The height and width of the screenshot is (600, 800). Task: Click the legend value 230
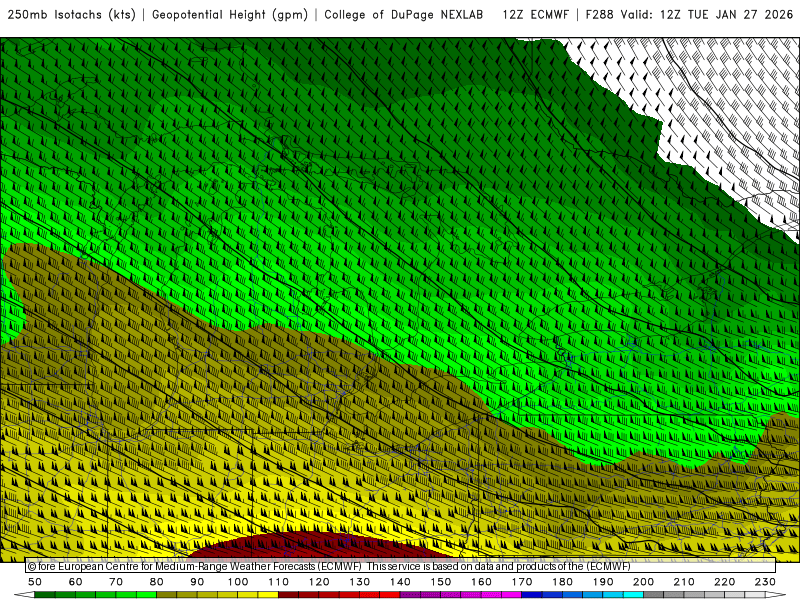[x=765, y=582]
